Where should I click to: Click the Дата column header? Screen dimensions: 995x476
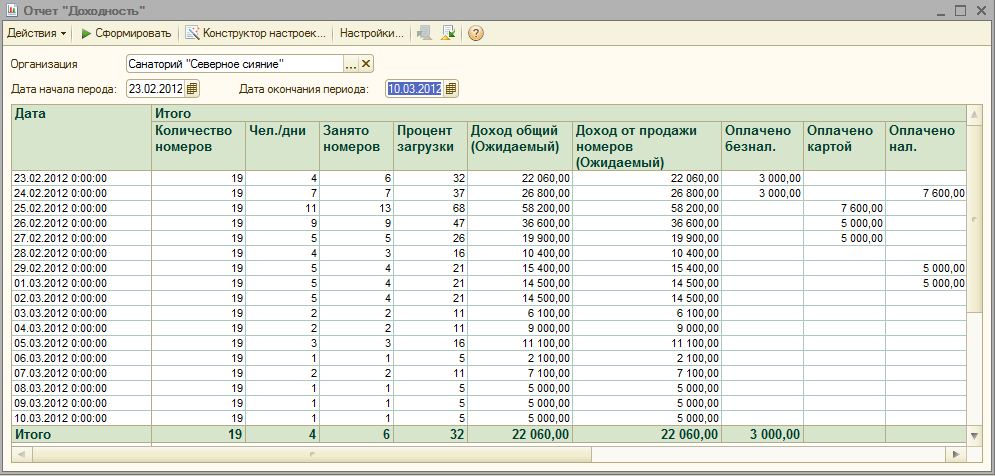(x=81, y=138)
